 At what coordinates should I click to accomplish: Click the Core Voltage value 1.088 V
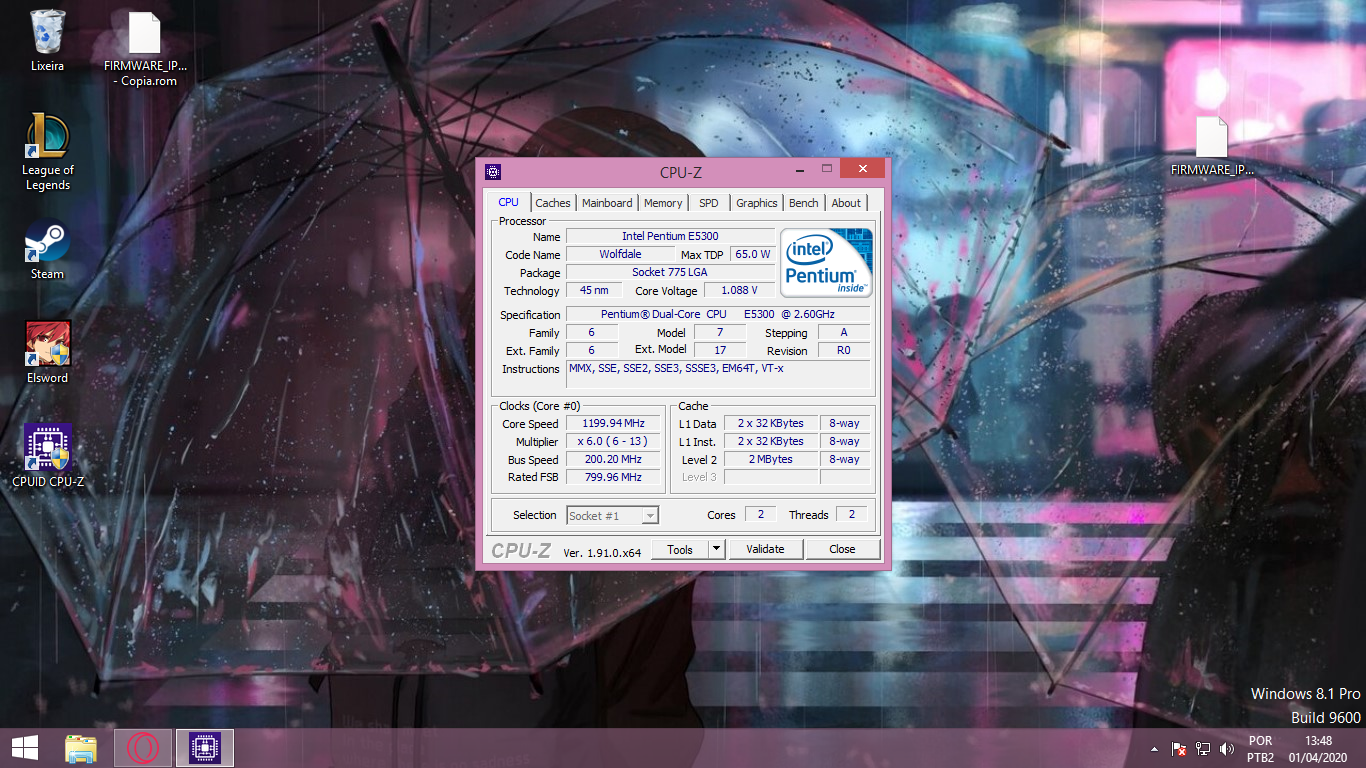(x=740, y=291)
